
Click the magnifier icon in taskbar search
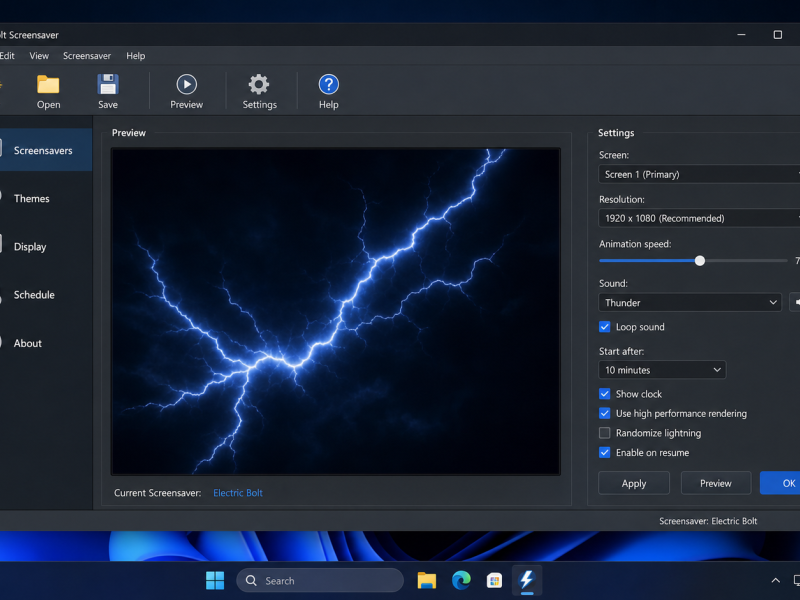(251, 581)
